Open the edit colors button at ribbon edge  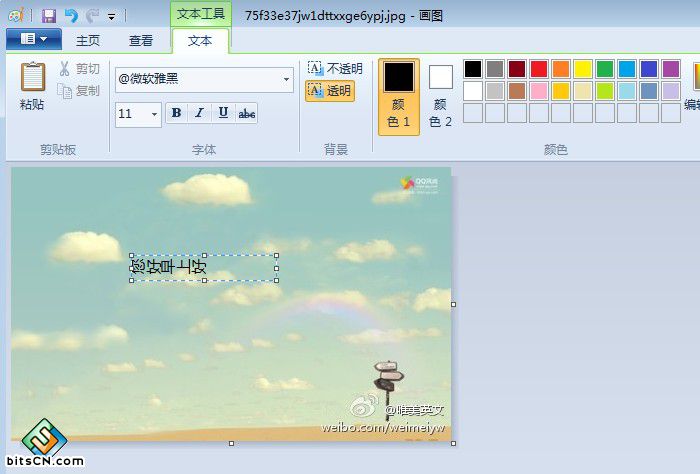tap(693, 87)
